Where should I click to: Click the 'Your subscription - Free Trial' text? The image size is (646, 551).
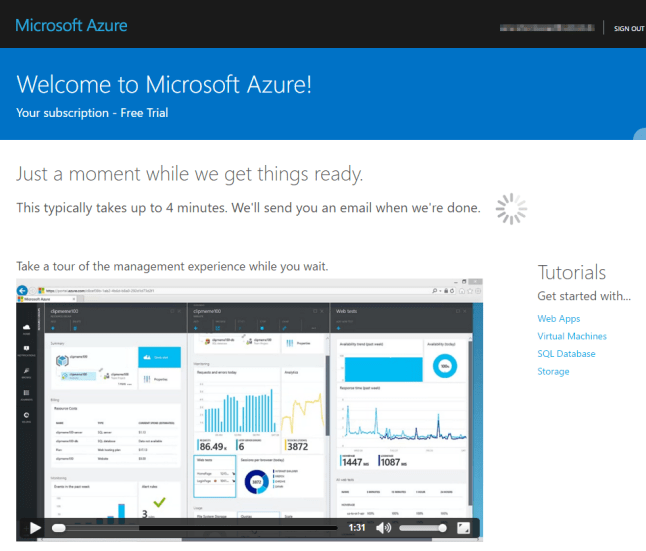pos(92,113)
